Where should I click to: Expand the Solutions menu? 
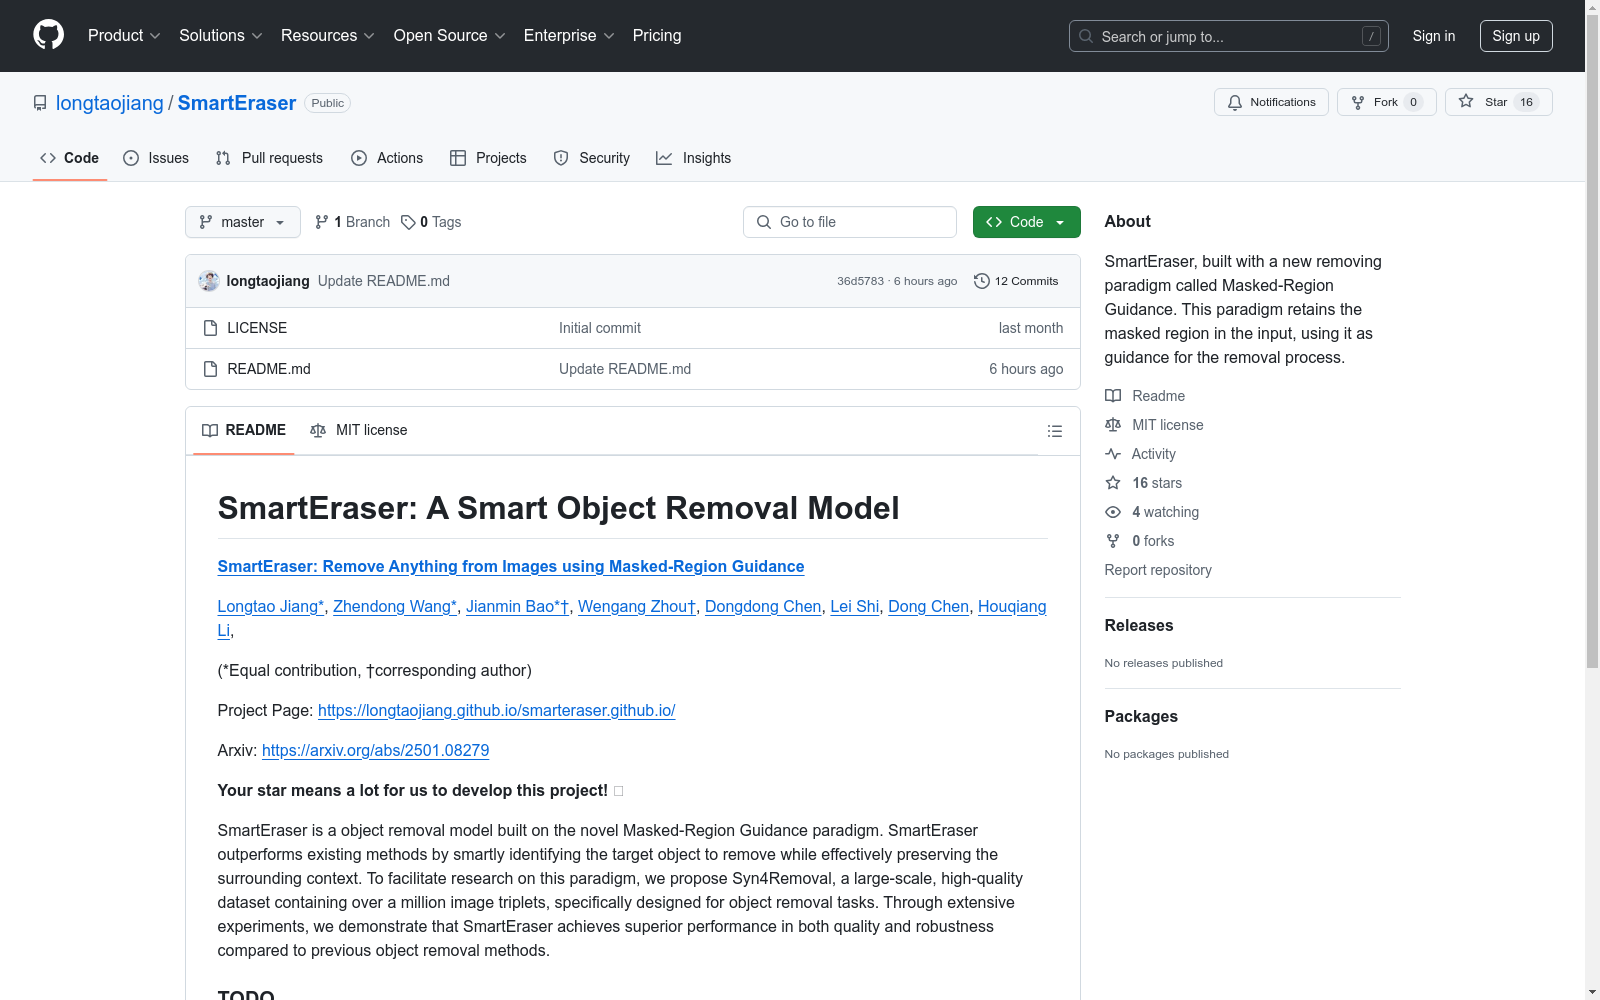click(220, 35)
